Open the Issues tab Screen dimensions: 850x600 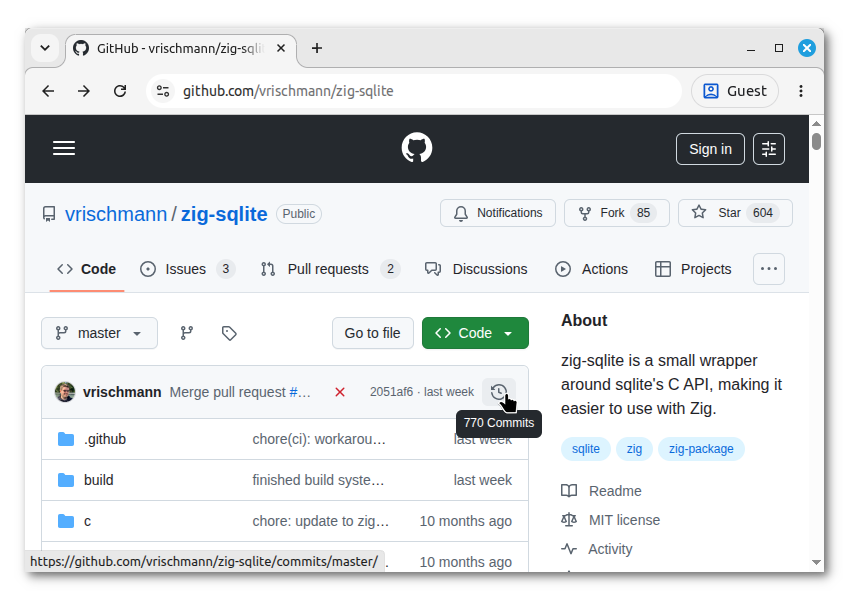point(187,269)
